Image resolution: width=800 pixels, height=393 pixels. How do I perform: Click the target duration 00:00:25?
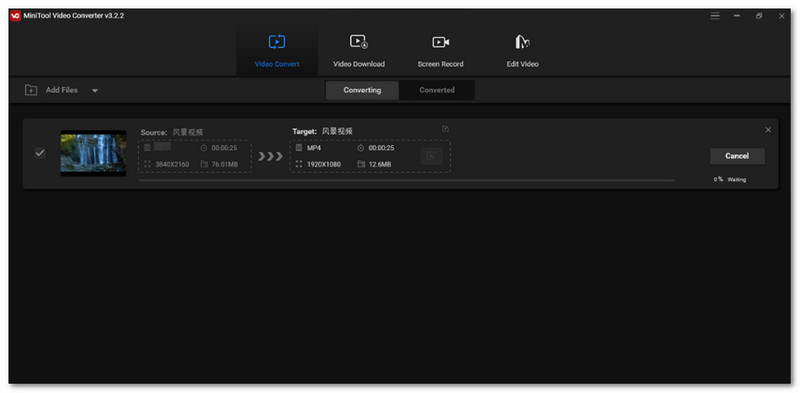click(381, 148)
